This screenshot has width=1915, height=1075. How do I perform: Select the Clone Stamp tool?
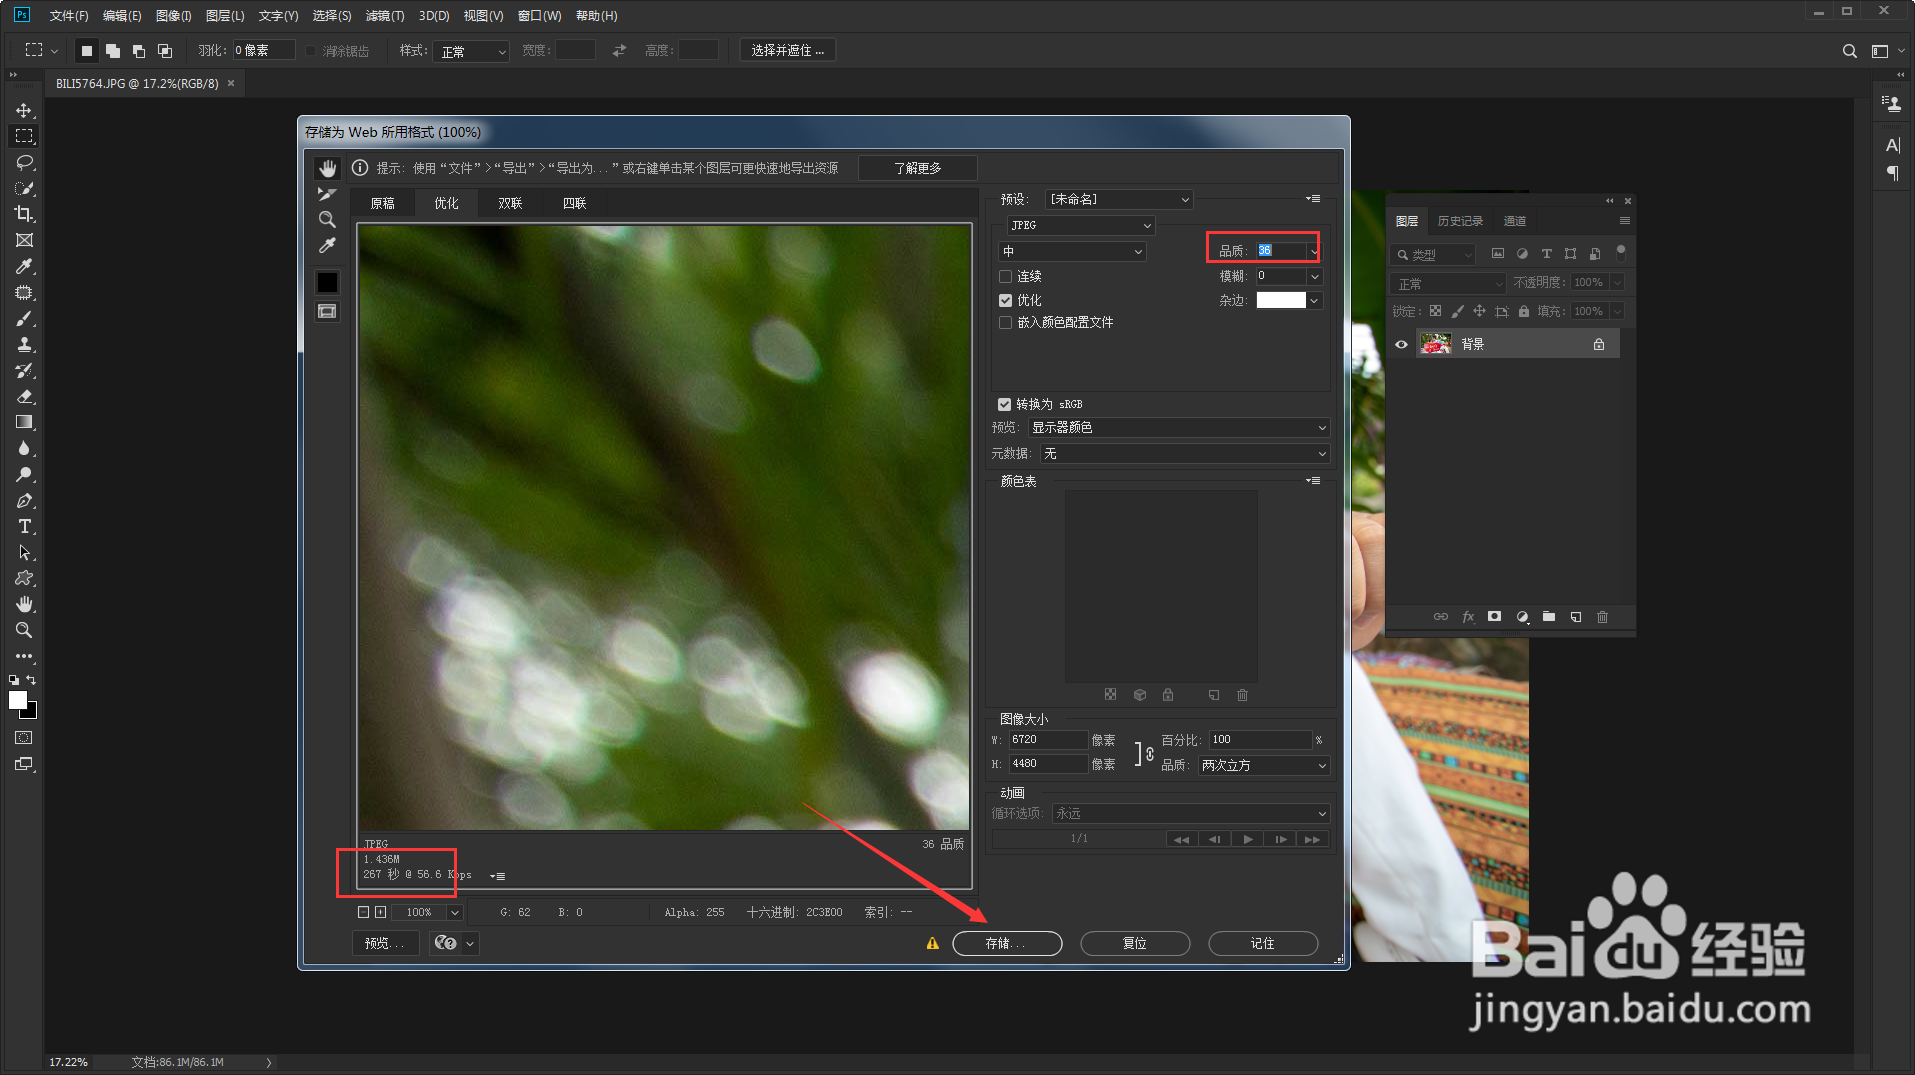point(24,344)
